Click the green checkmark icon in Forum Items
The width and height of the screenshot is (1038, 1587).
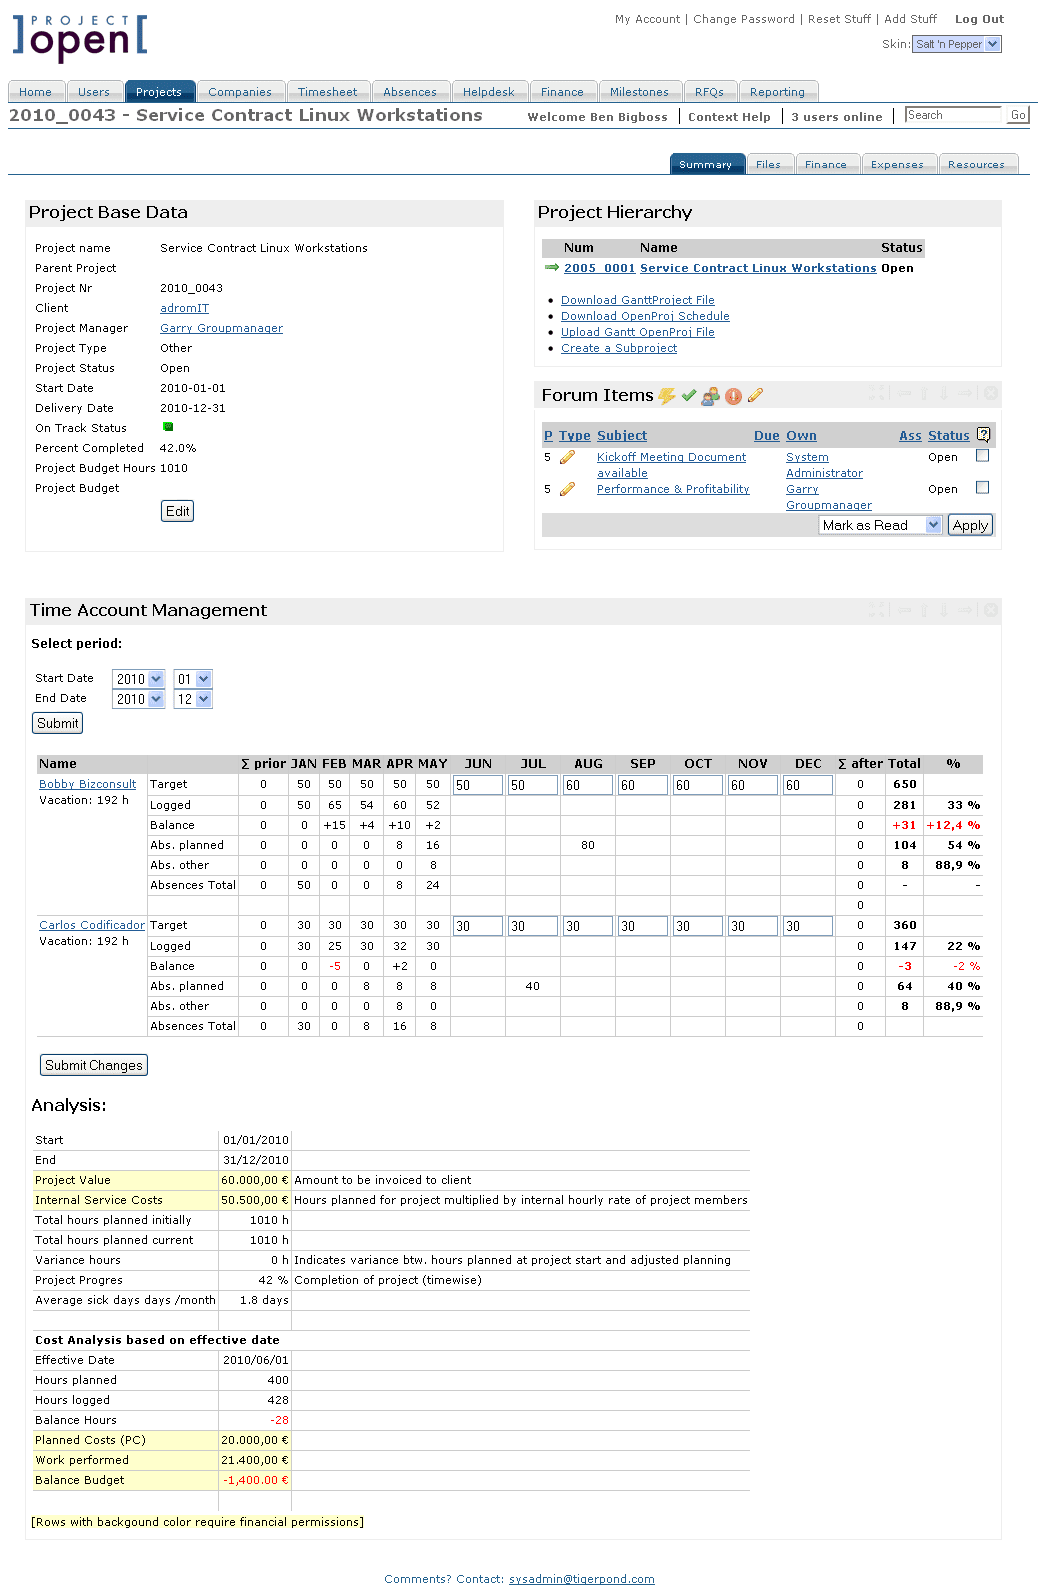point(689,396)
